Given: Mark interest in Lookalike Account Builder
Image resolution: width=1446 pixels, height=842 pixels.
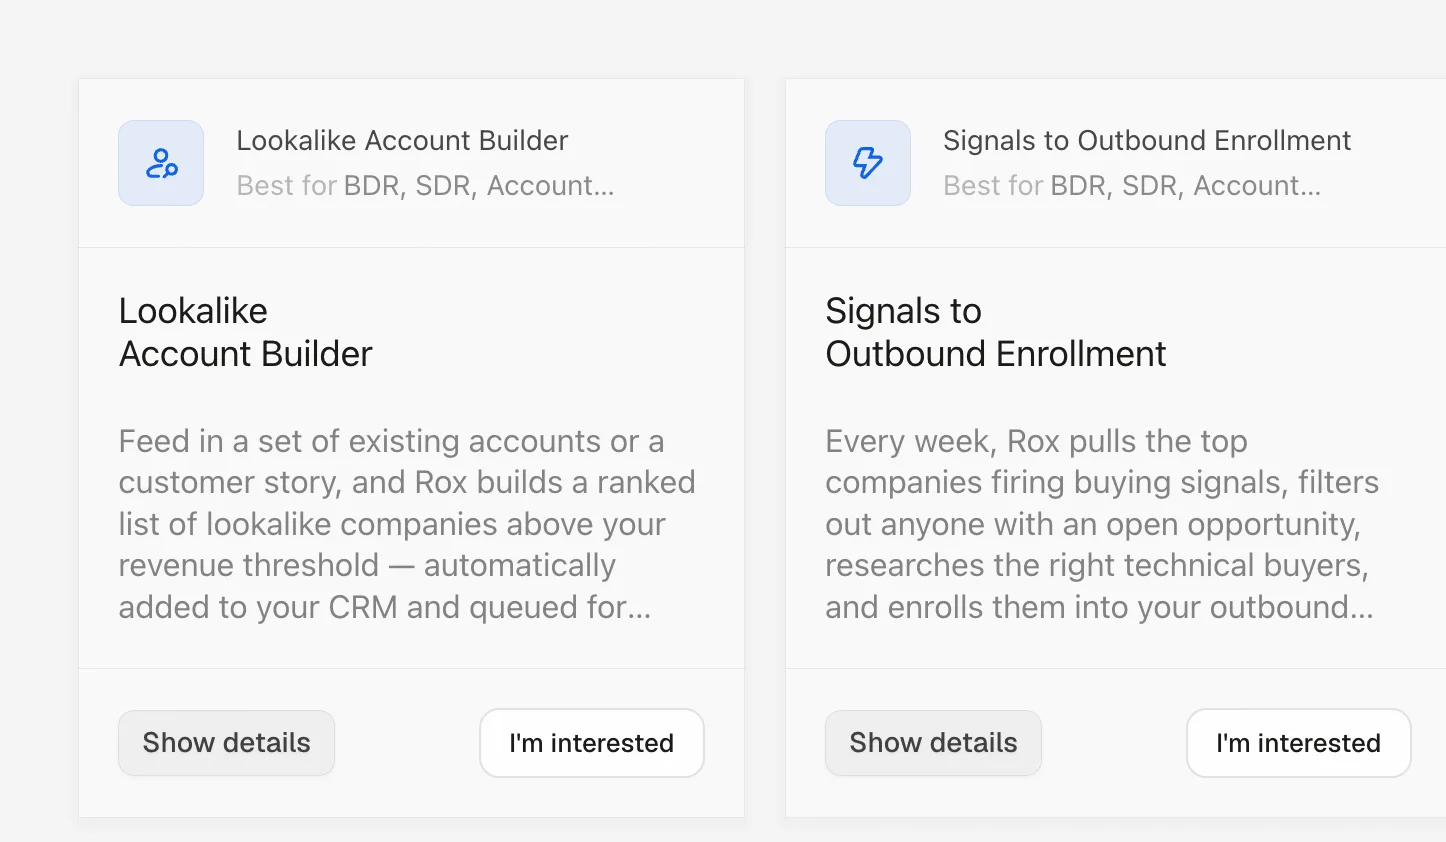Looking at the screenshot, I should pyautogui.click(x=592, y=743).
